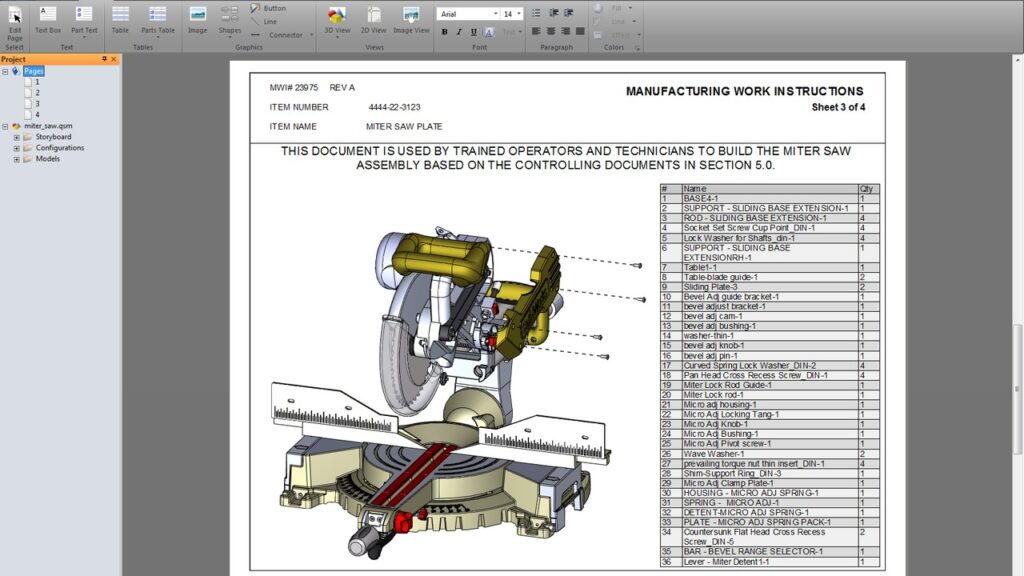The image size is (1024, 576).
Task: Toggle Bold formatting
Action: click(445, 32)
